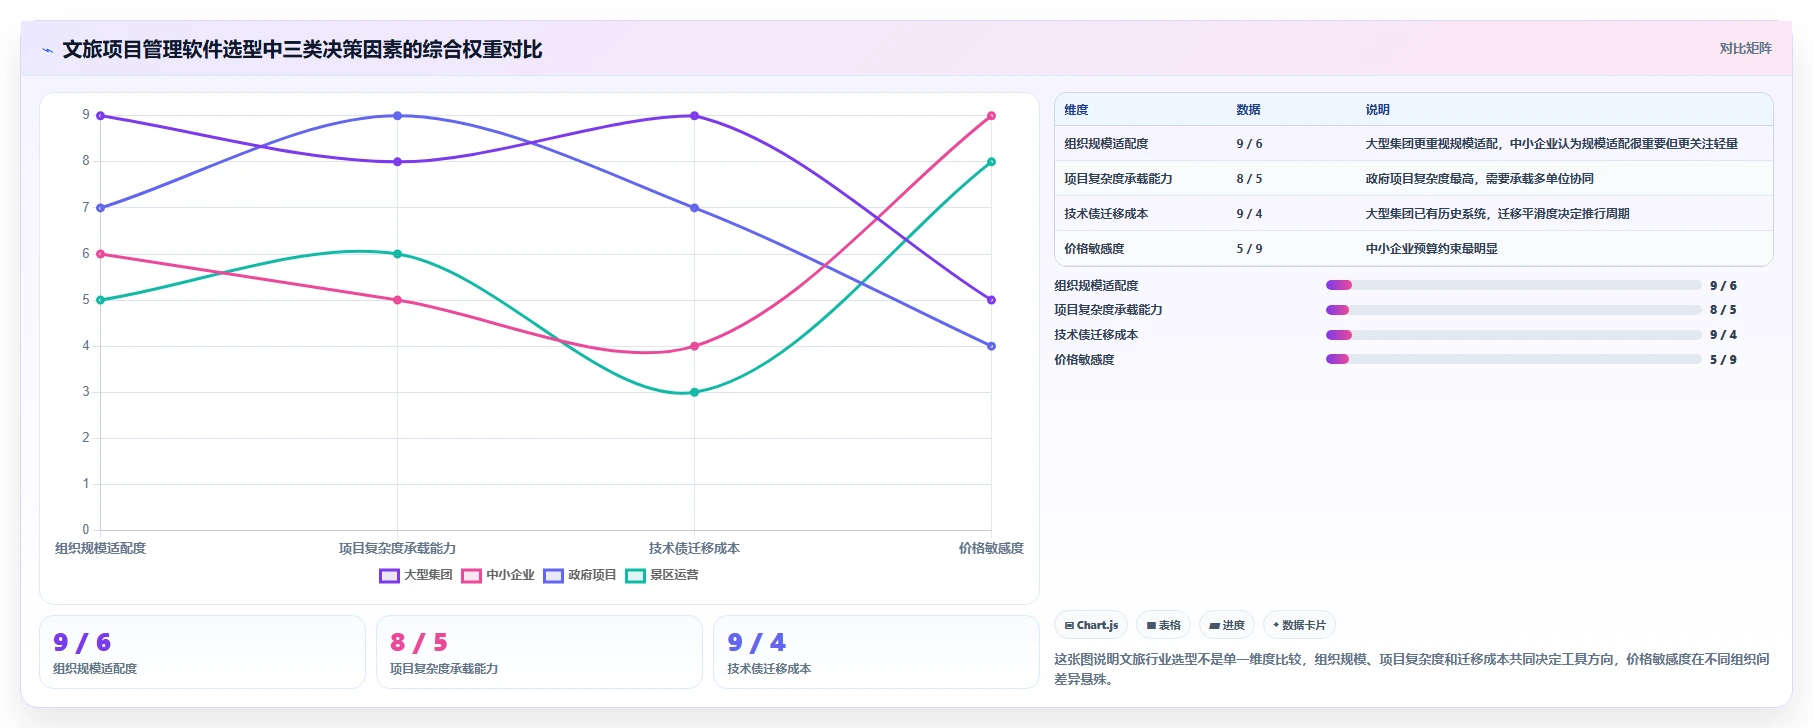Viewport: 1813px width, 728px height.
Task: Click the 项目复杂度承载能力 x-axis label
Action: click(x=397, y=548)
